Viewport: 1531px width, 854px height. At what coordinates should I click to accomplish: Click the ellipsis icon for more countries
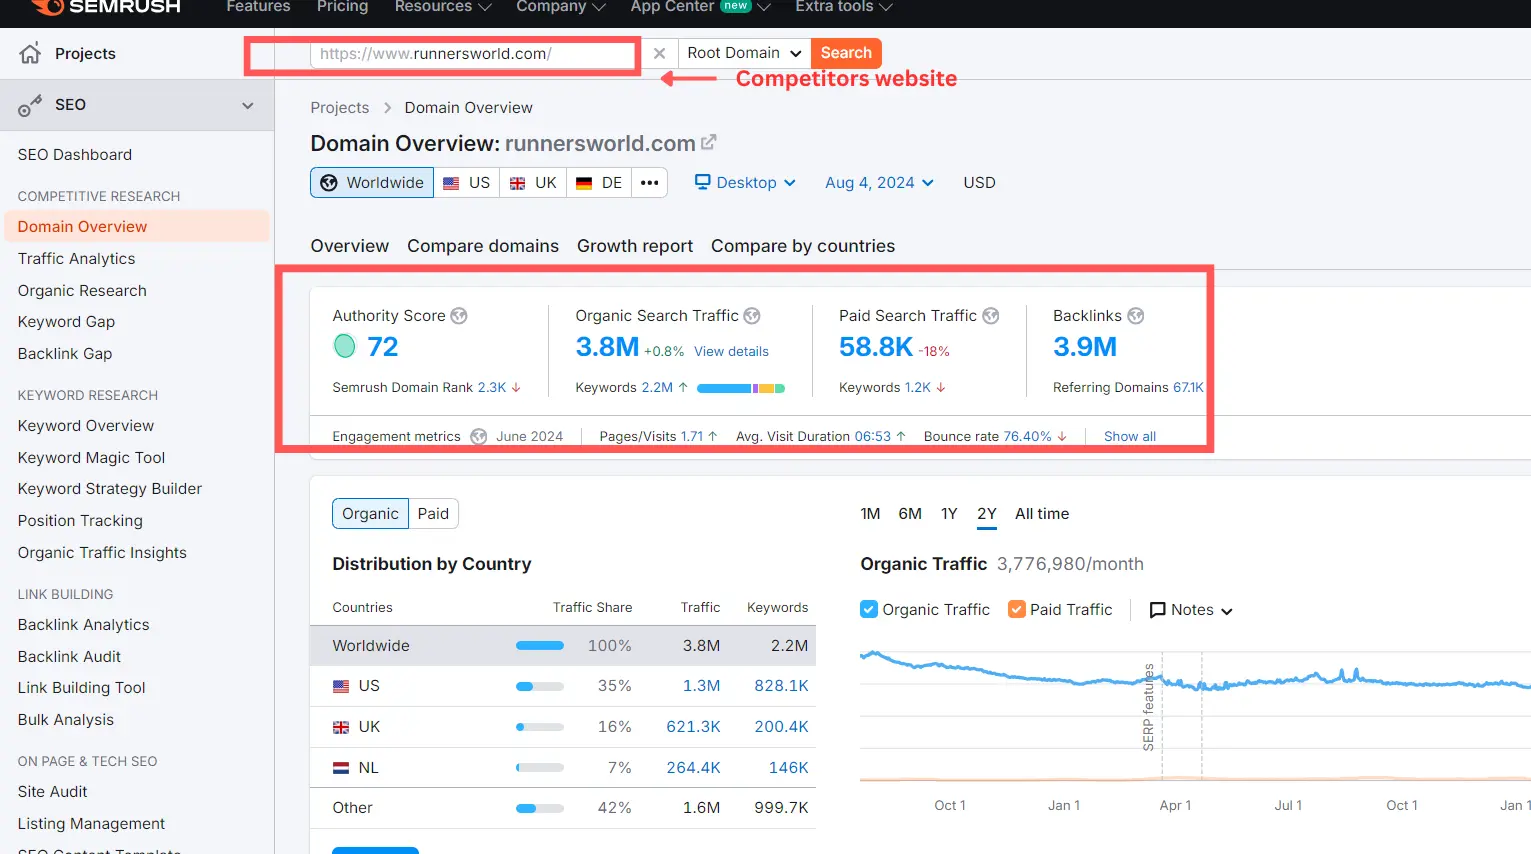[649, 182]
